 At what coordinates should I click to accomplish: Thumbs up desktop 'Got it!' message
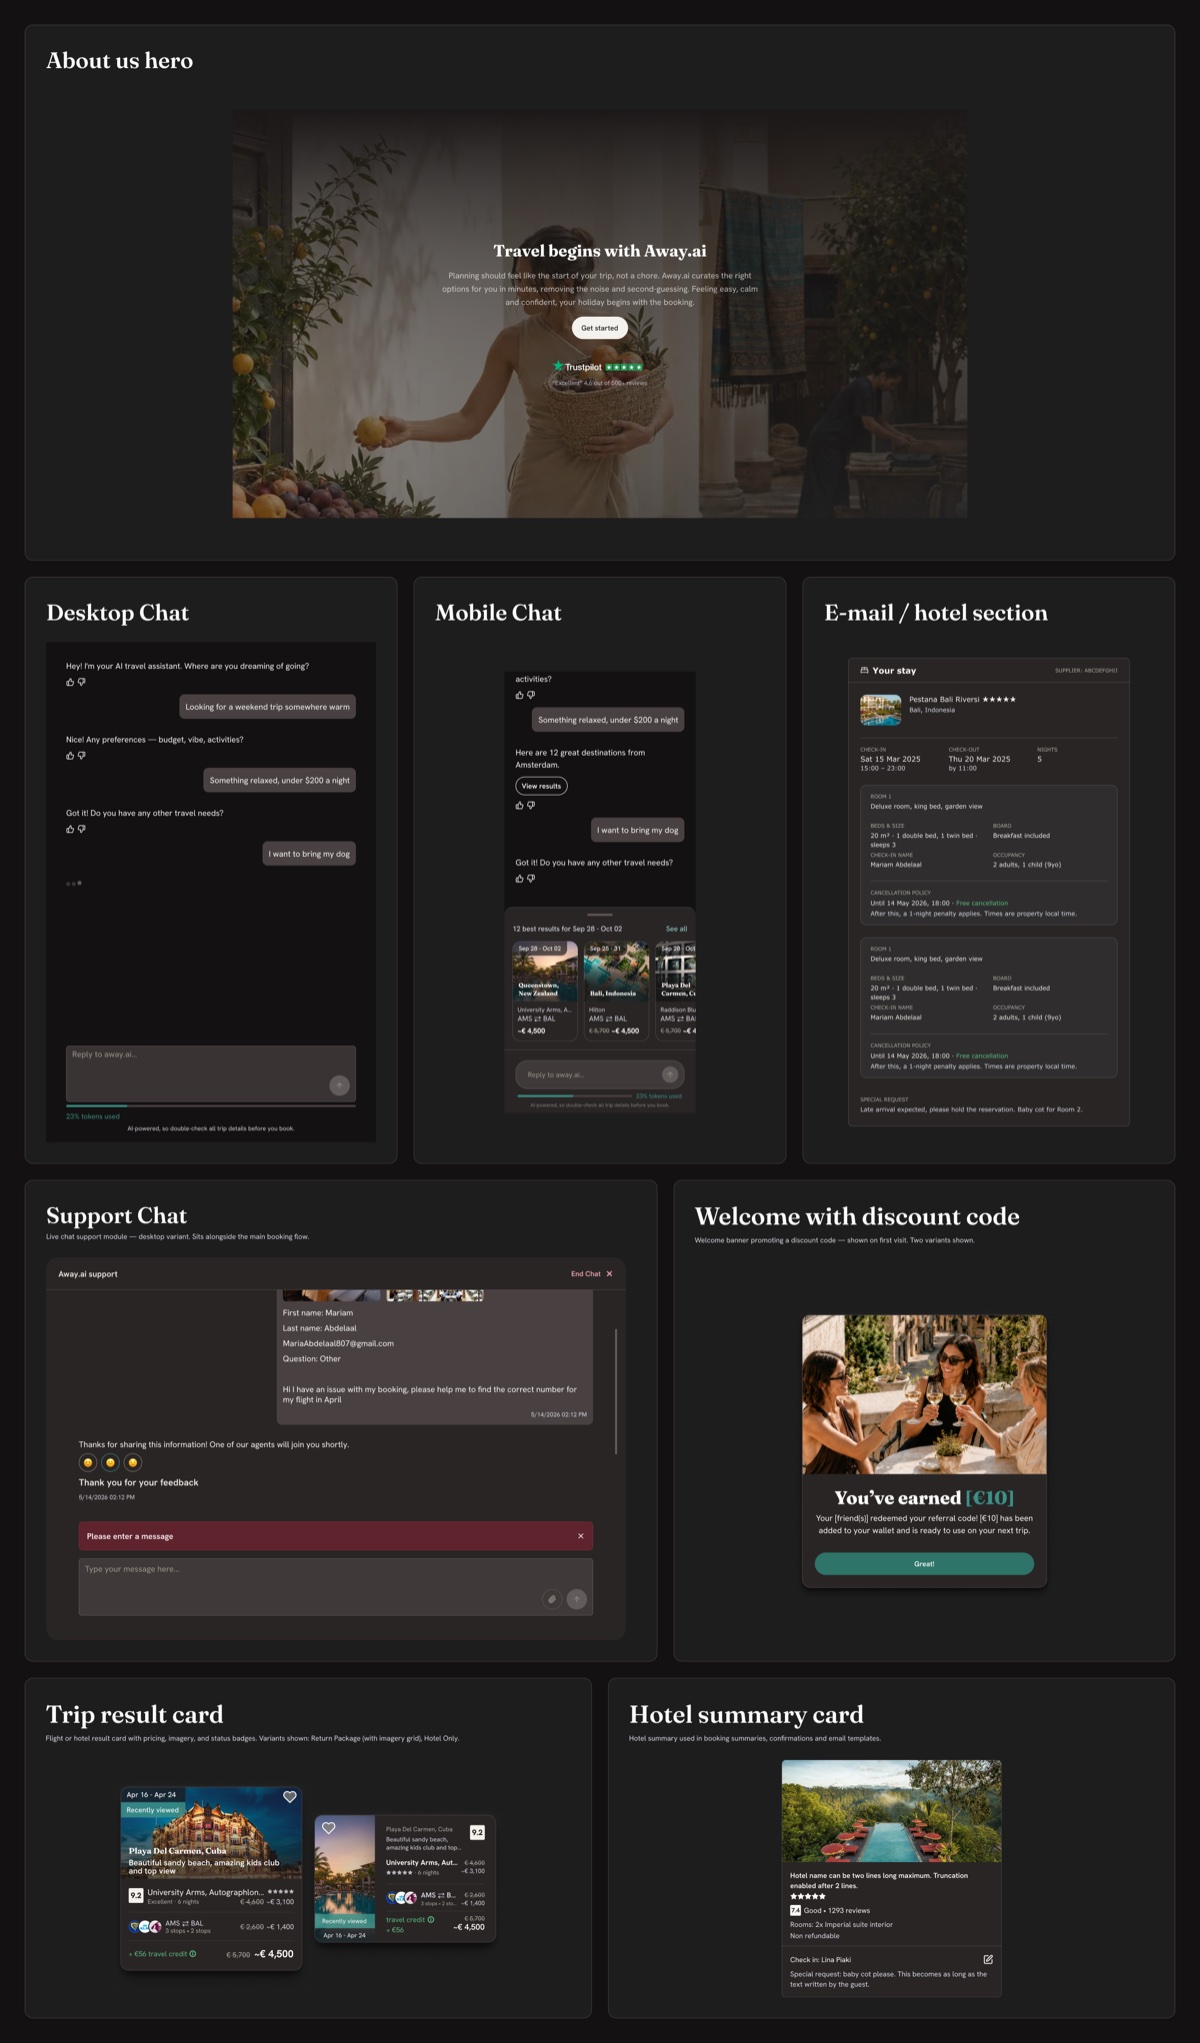pyautogui.click(x=70, y=829)
